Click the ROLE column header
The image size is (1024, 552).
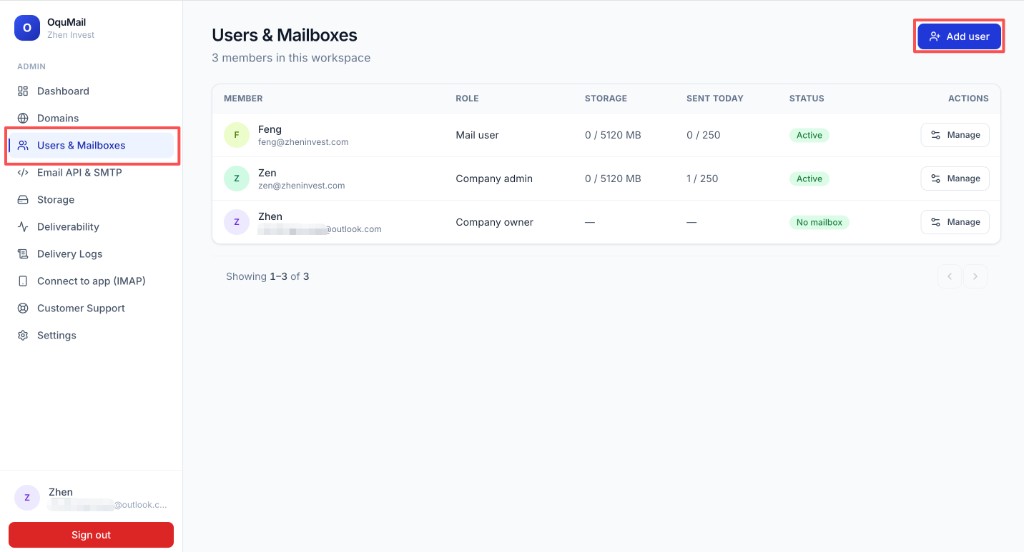(x=467, y=98)
